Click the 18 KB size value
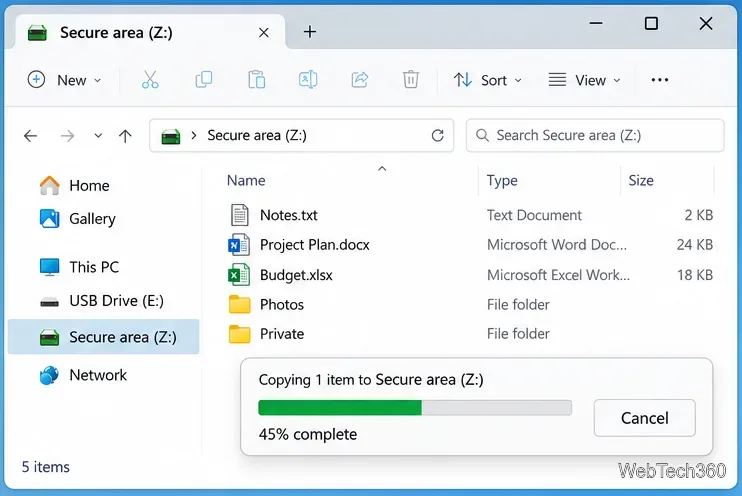This screenshot has width=742, height=496. (x=695, y=275)
